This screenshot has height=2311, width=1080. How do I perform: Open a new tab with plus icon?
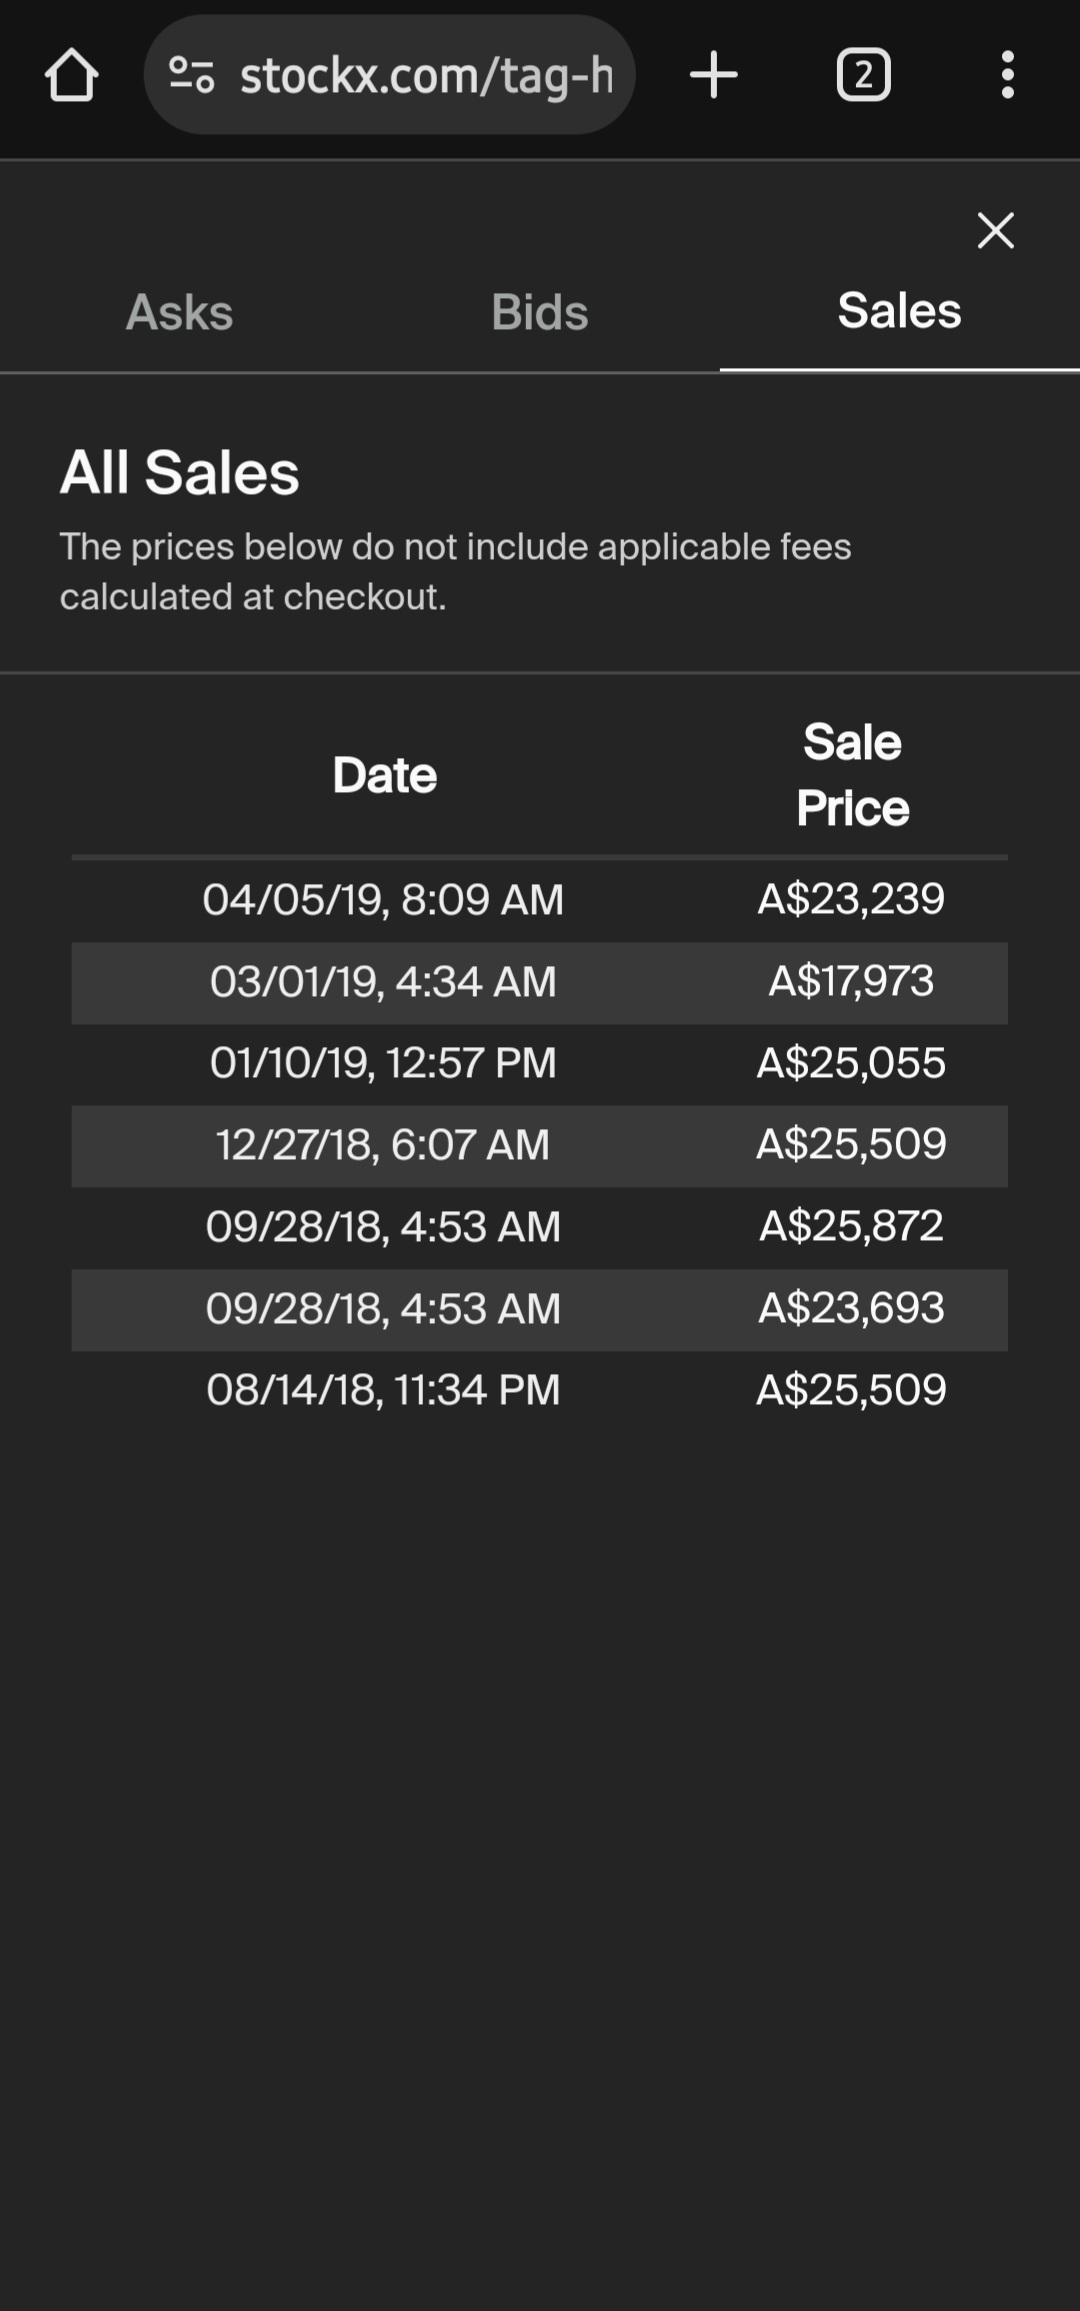(714, 75)
